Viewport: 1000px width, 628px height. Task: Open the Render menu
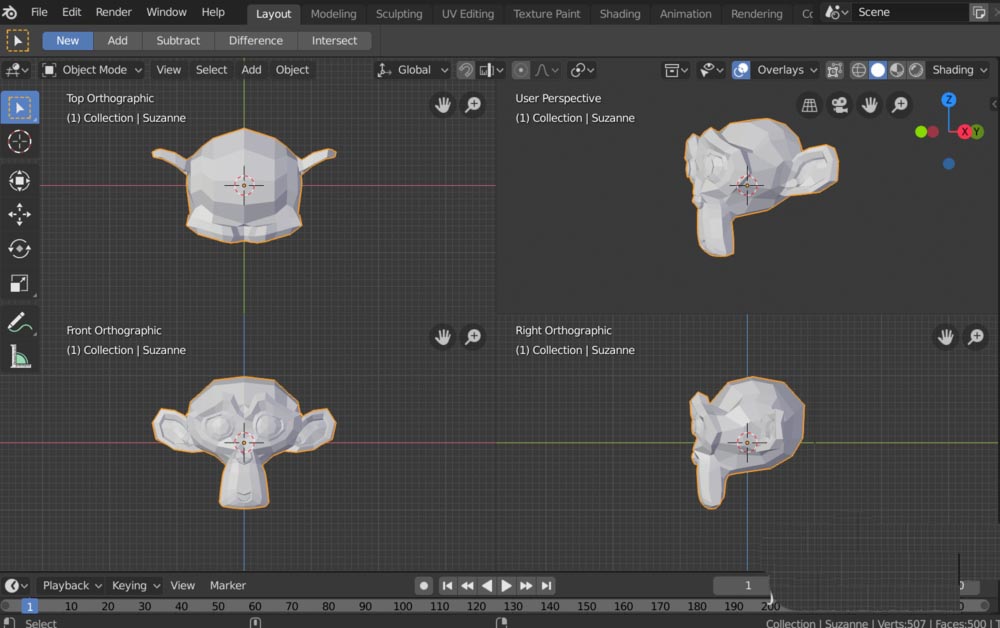[x=113, y=11]
